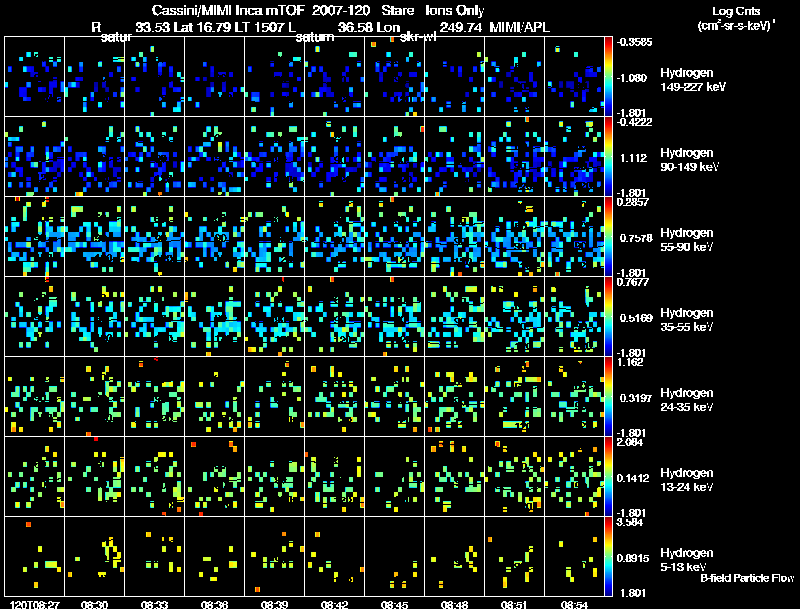Screen dimensions: 800x609
Task: Click the Hydrogen 13-24 keV color bar
Action: coord(608,477)
